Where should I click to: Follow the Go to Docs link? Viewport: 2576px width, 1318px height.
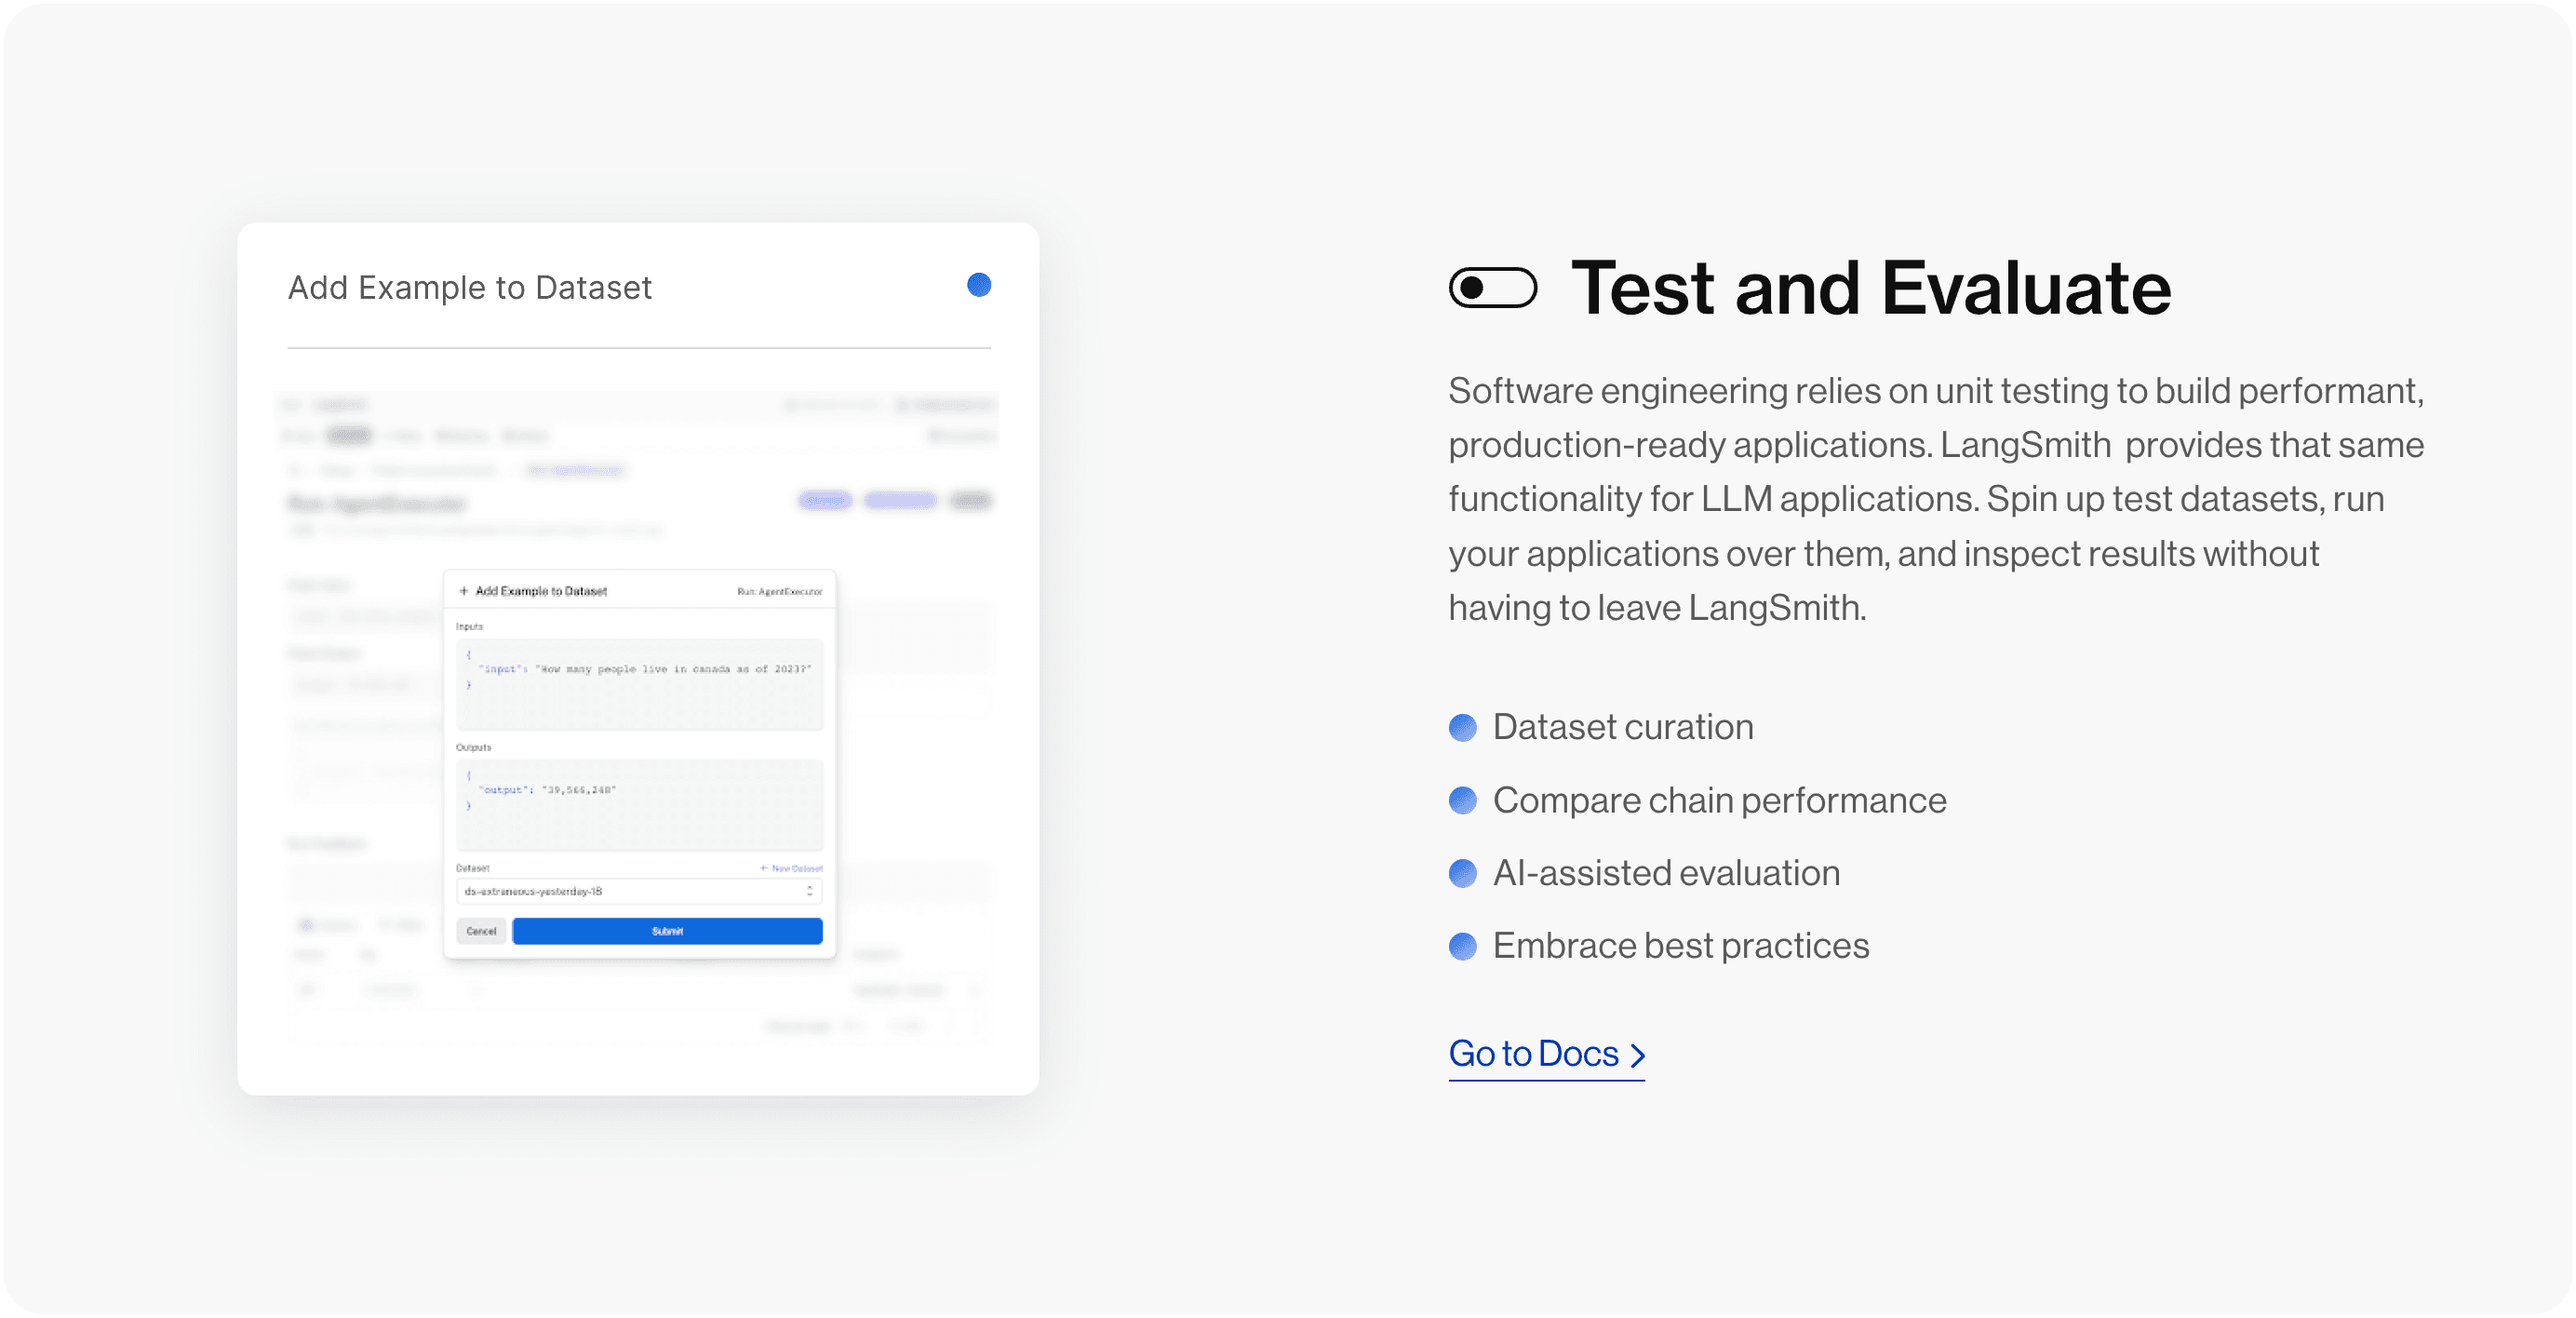[1546, 1054]
